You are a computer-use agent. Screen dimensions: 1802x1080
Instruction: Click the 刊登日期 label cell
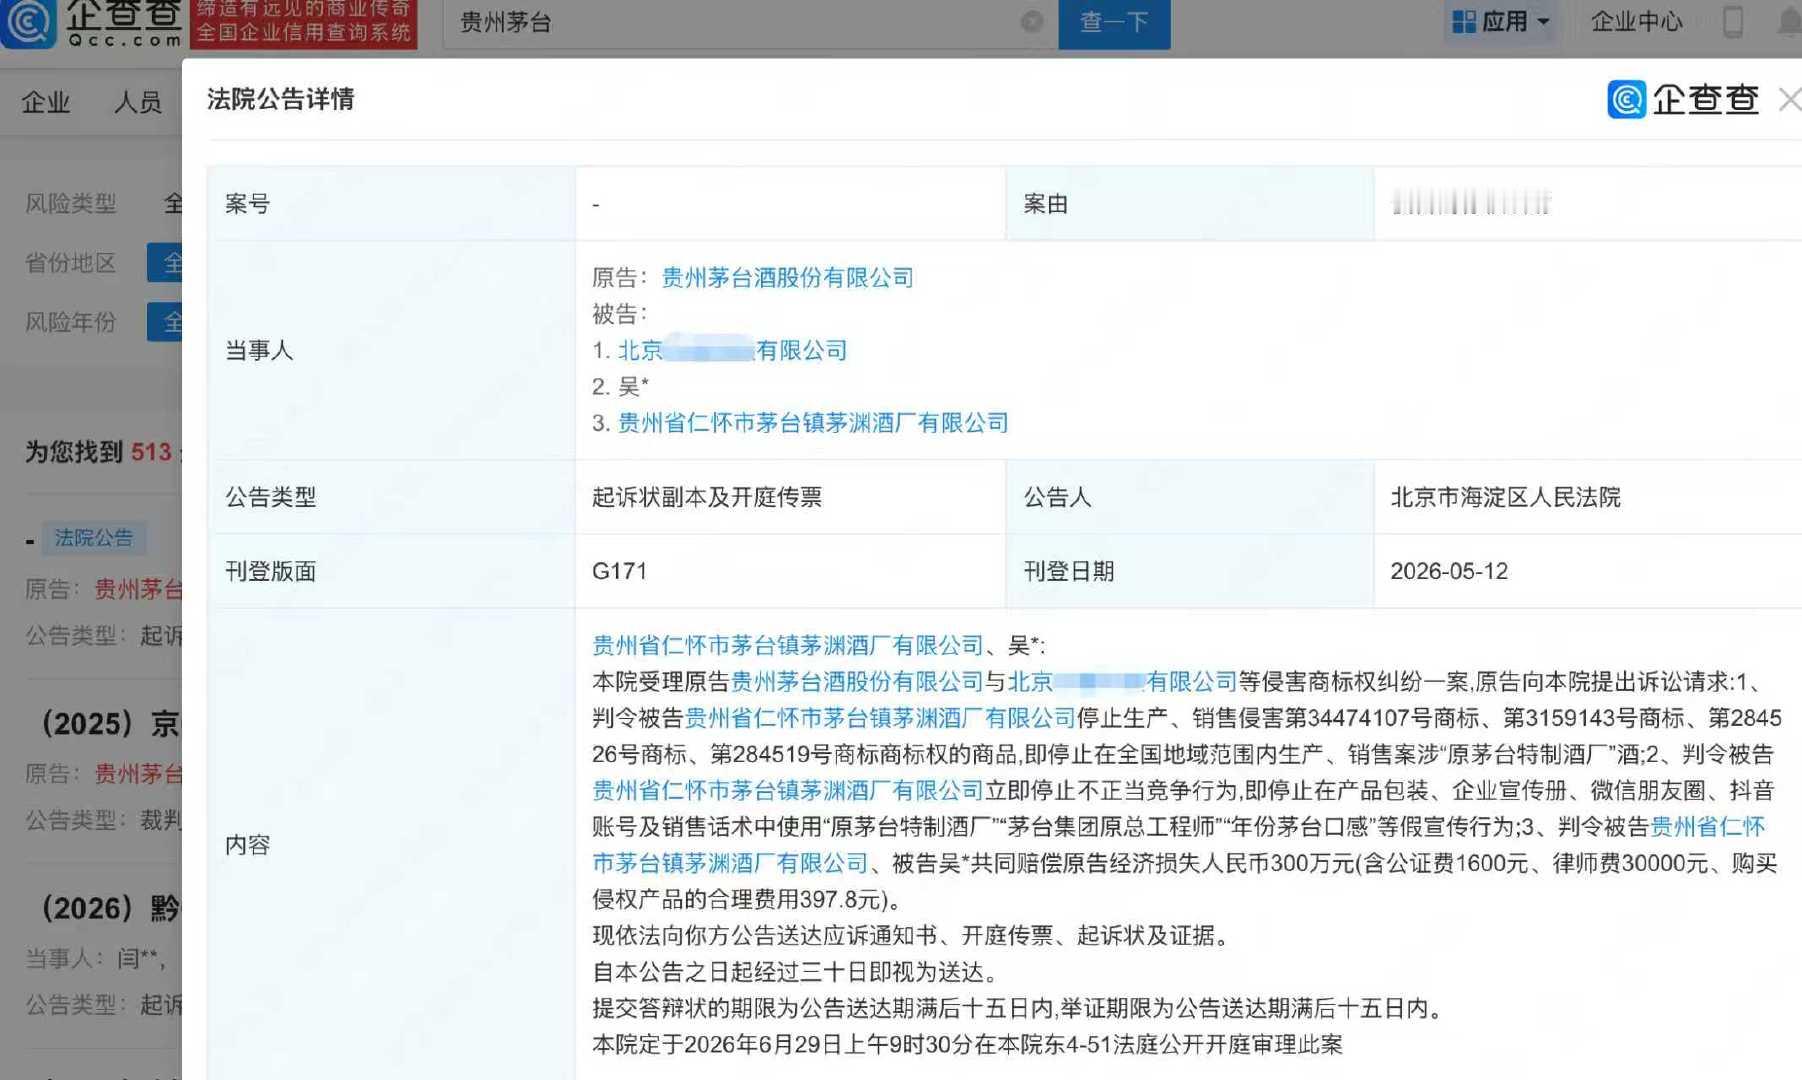1190,571
